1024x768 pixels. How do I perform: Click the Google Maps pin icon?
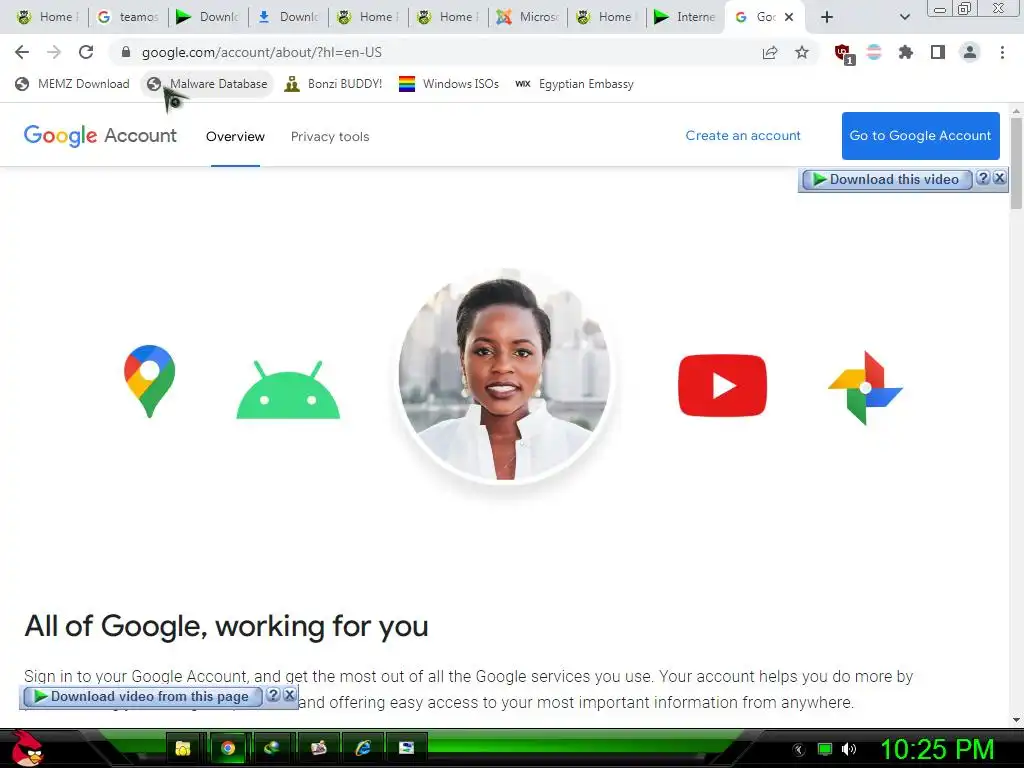150,381
